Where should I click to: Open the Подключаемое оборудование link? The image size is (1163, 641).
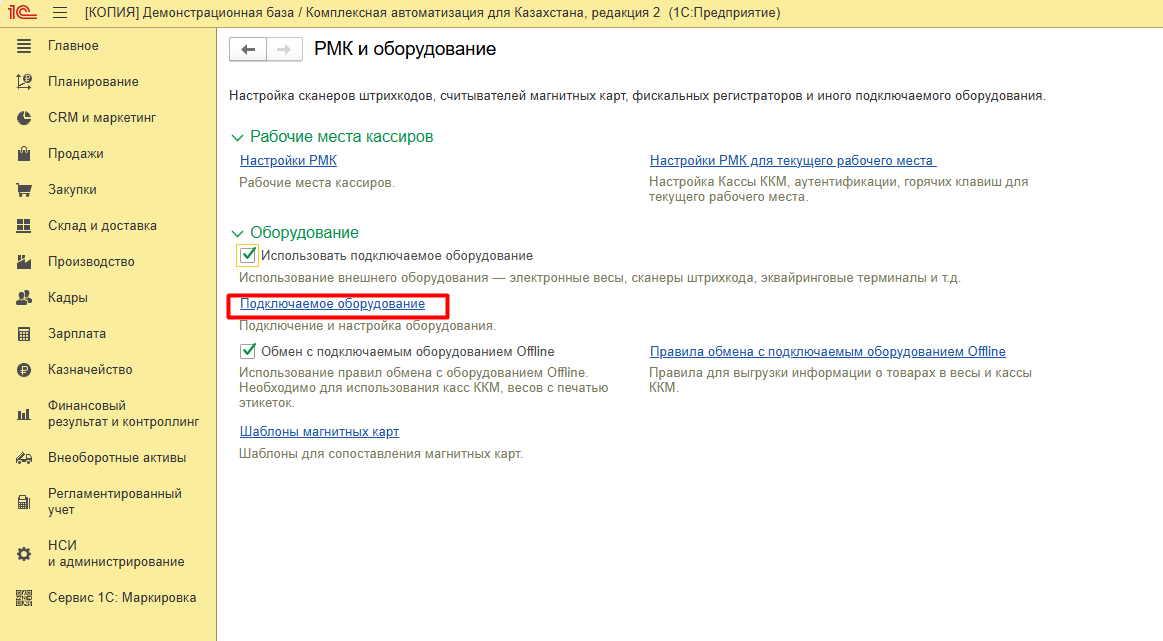tap(332, 304)
